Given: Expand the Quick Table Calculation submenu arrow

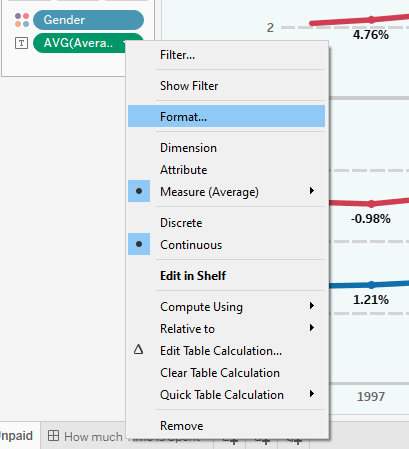Looking at the screenshot, I should pos(312,394).
